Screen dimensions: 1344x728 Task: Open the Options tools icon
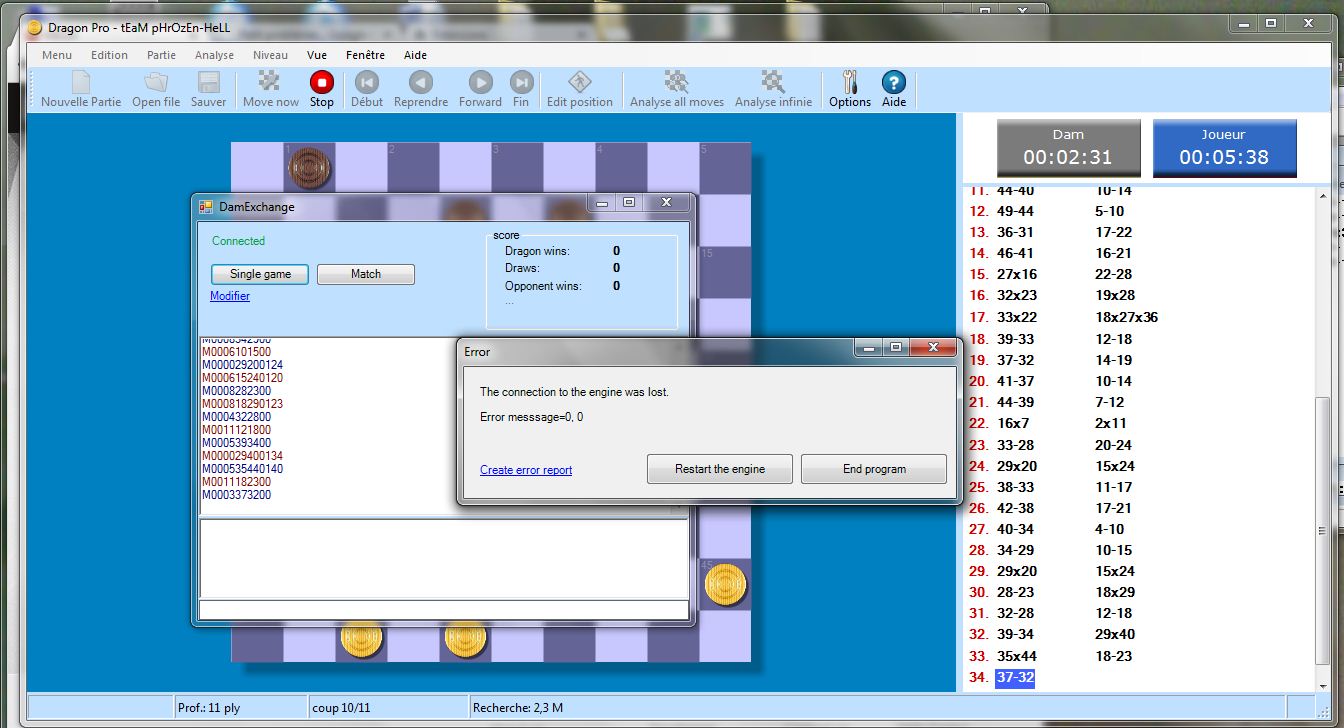(x=850, y=83)
